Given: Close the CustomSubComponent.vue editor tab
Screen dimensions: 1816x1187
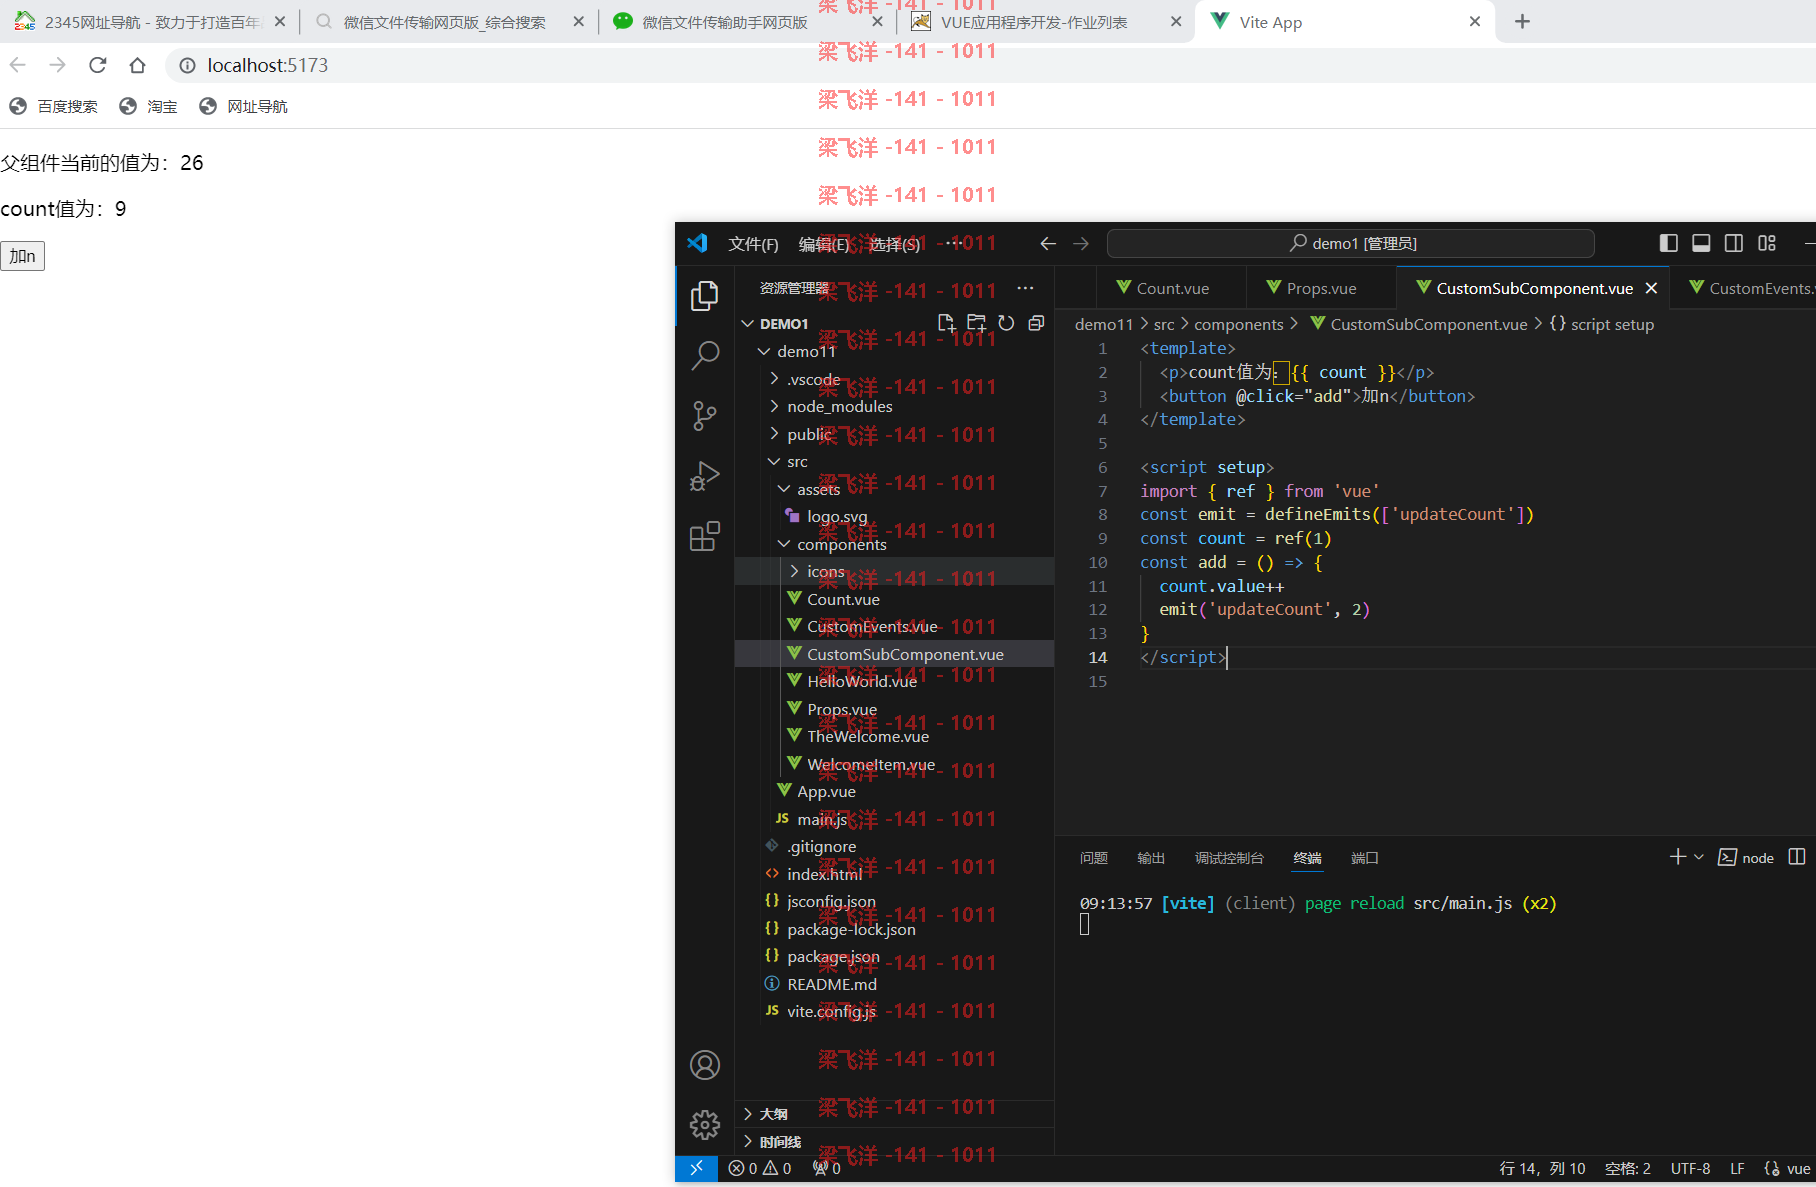Looking at the screenshot, I should tap(1652, 288).
